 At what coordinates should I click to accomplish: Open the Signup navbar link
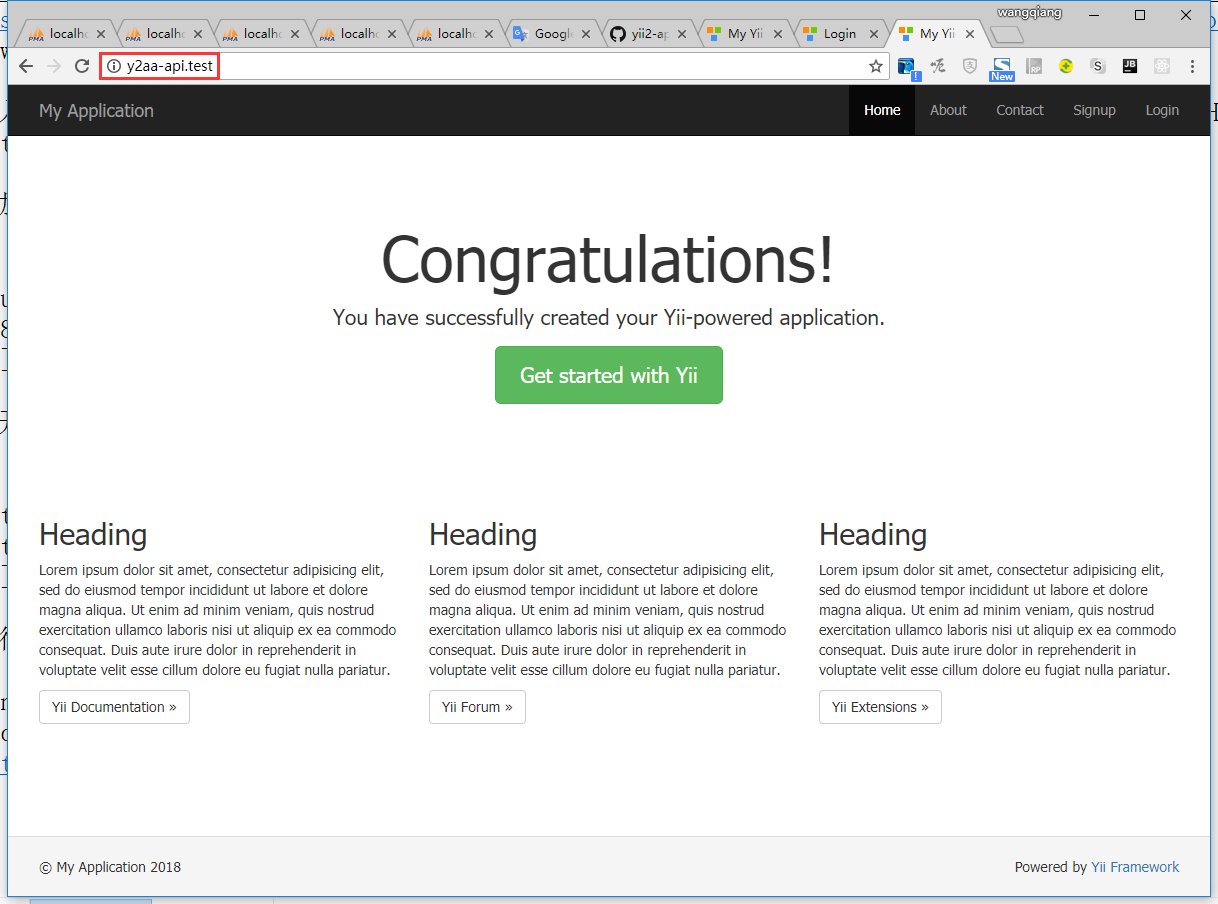tap(1094, 110)
